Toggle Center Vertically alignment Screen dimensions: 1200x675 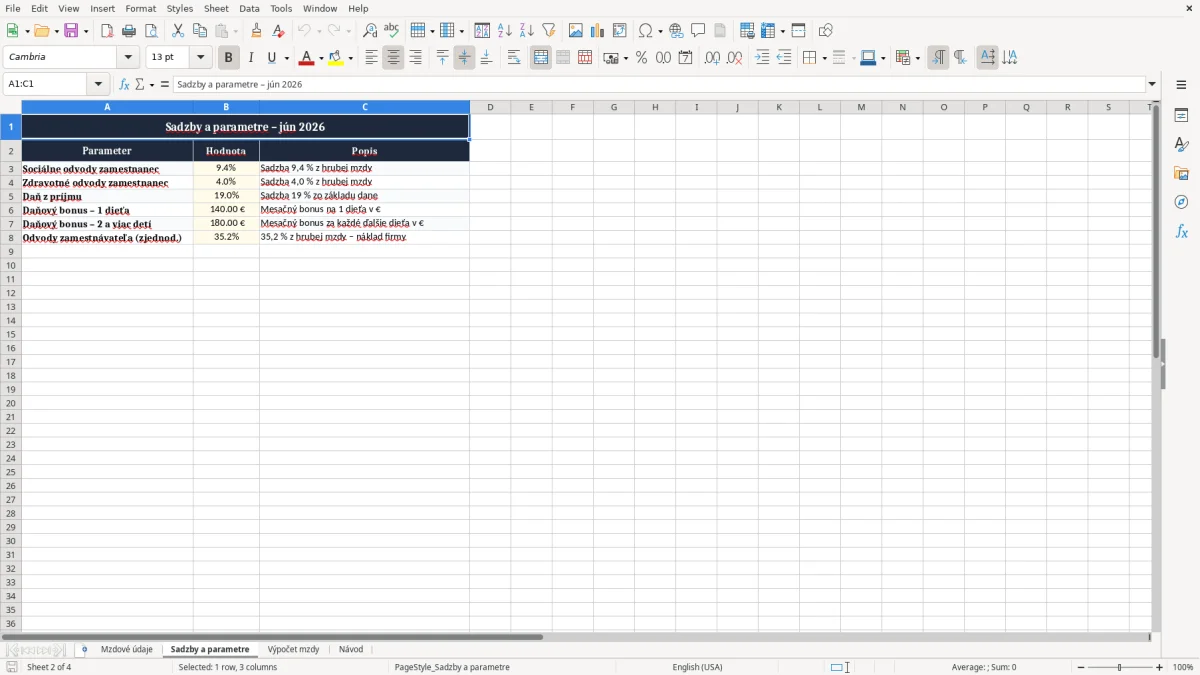[x=464, y=58]
